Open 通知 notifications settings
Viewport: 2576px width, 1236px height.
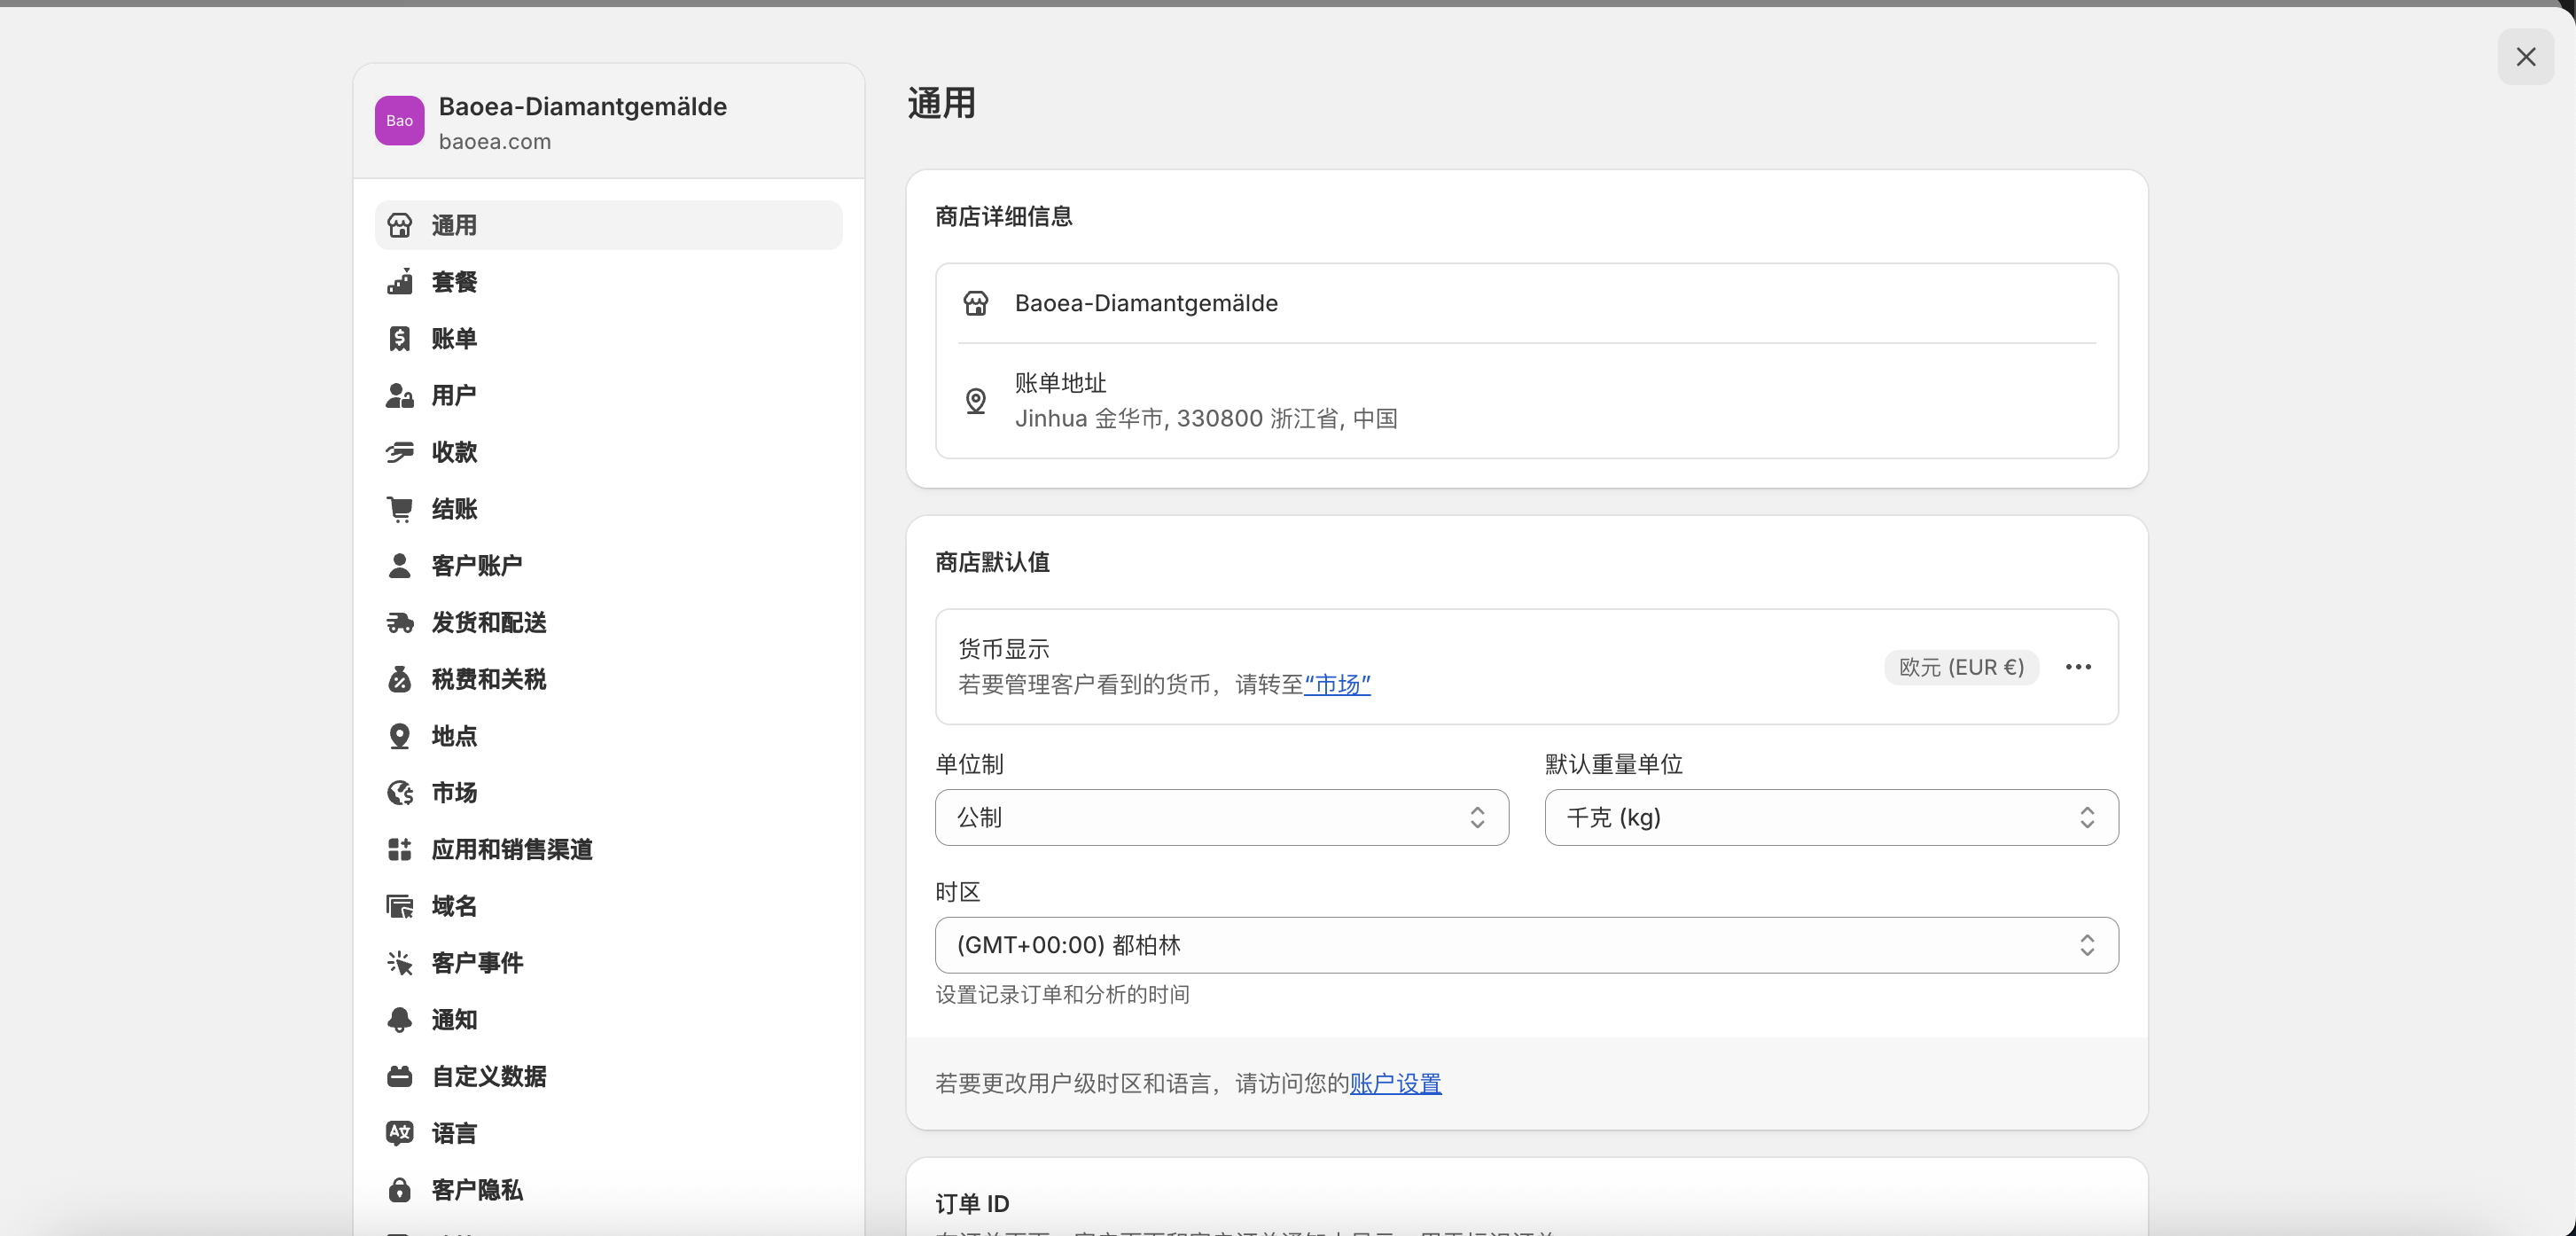click(x=608, y=1020)
